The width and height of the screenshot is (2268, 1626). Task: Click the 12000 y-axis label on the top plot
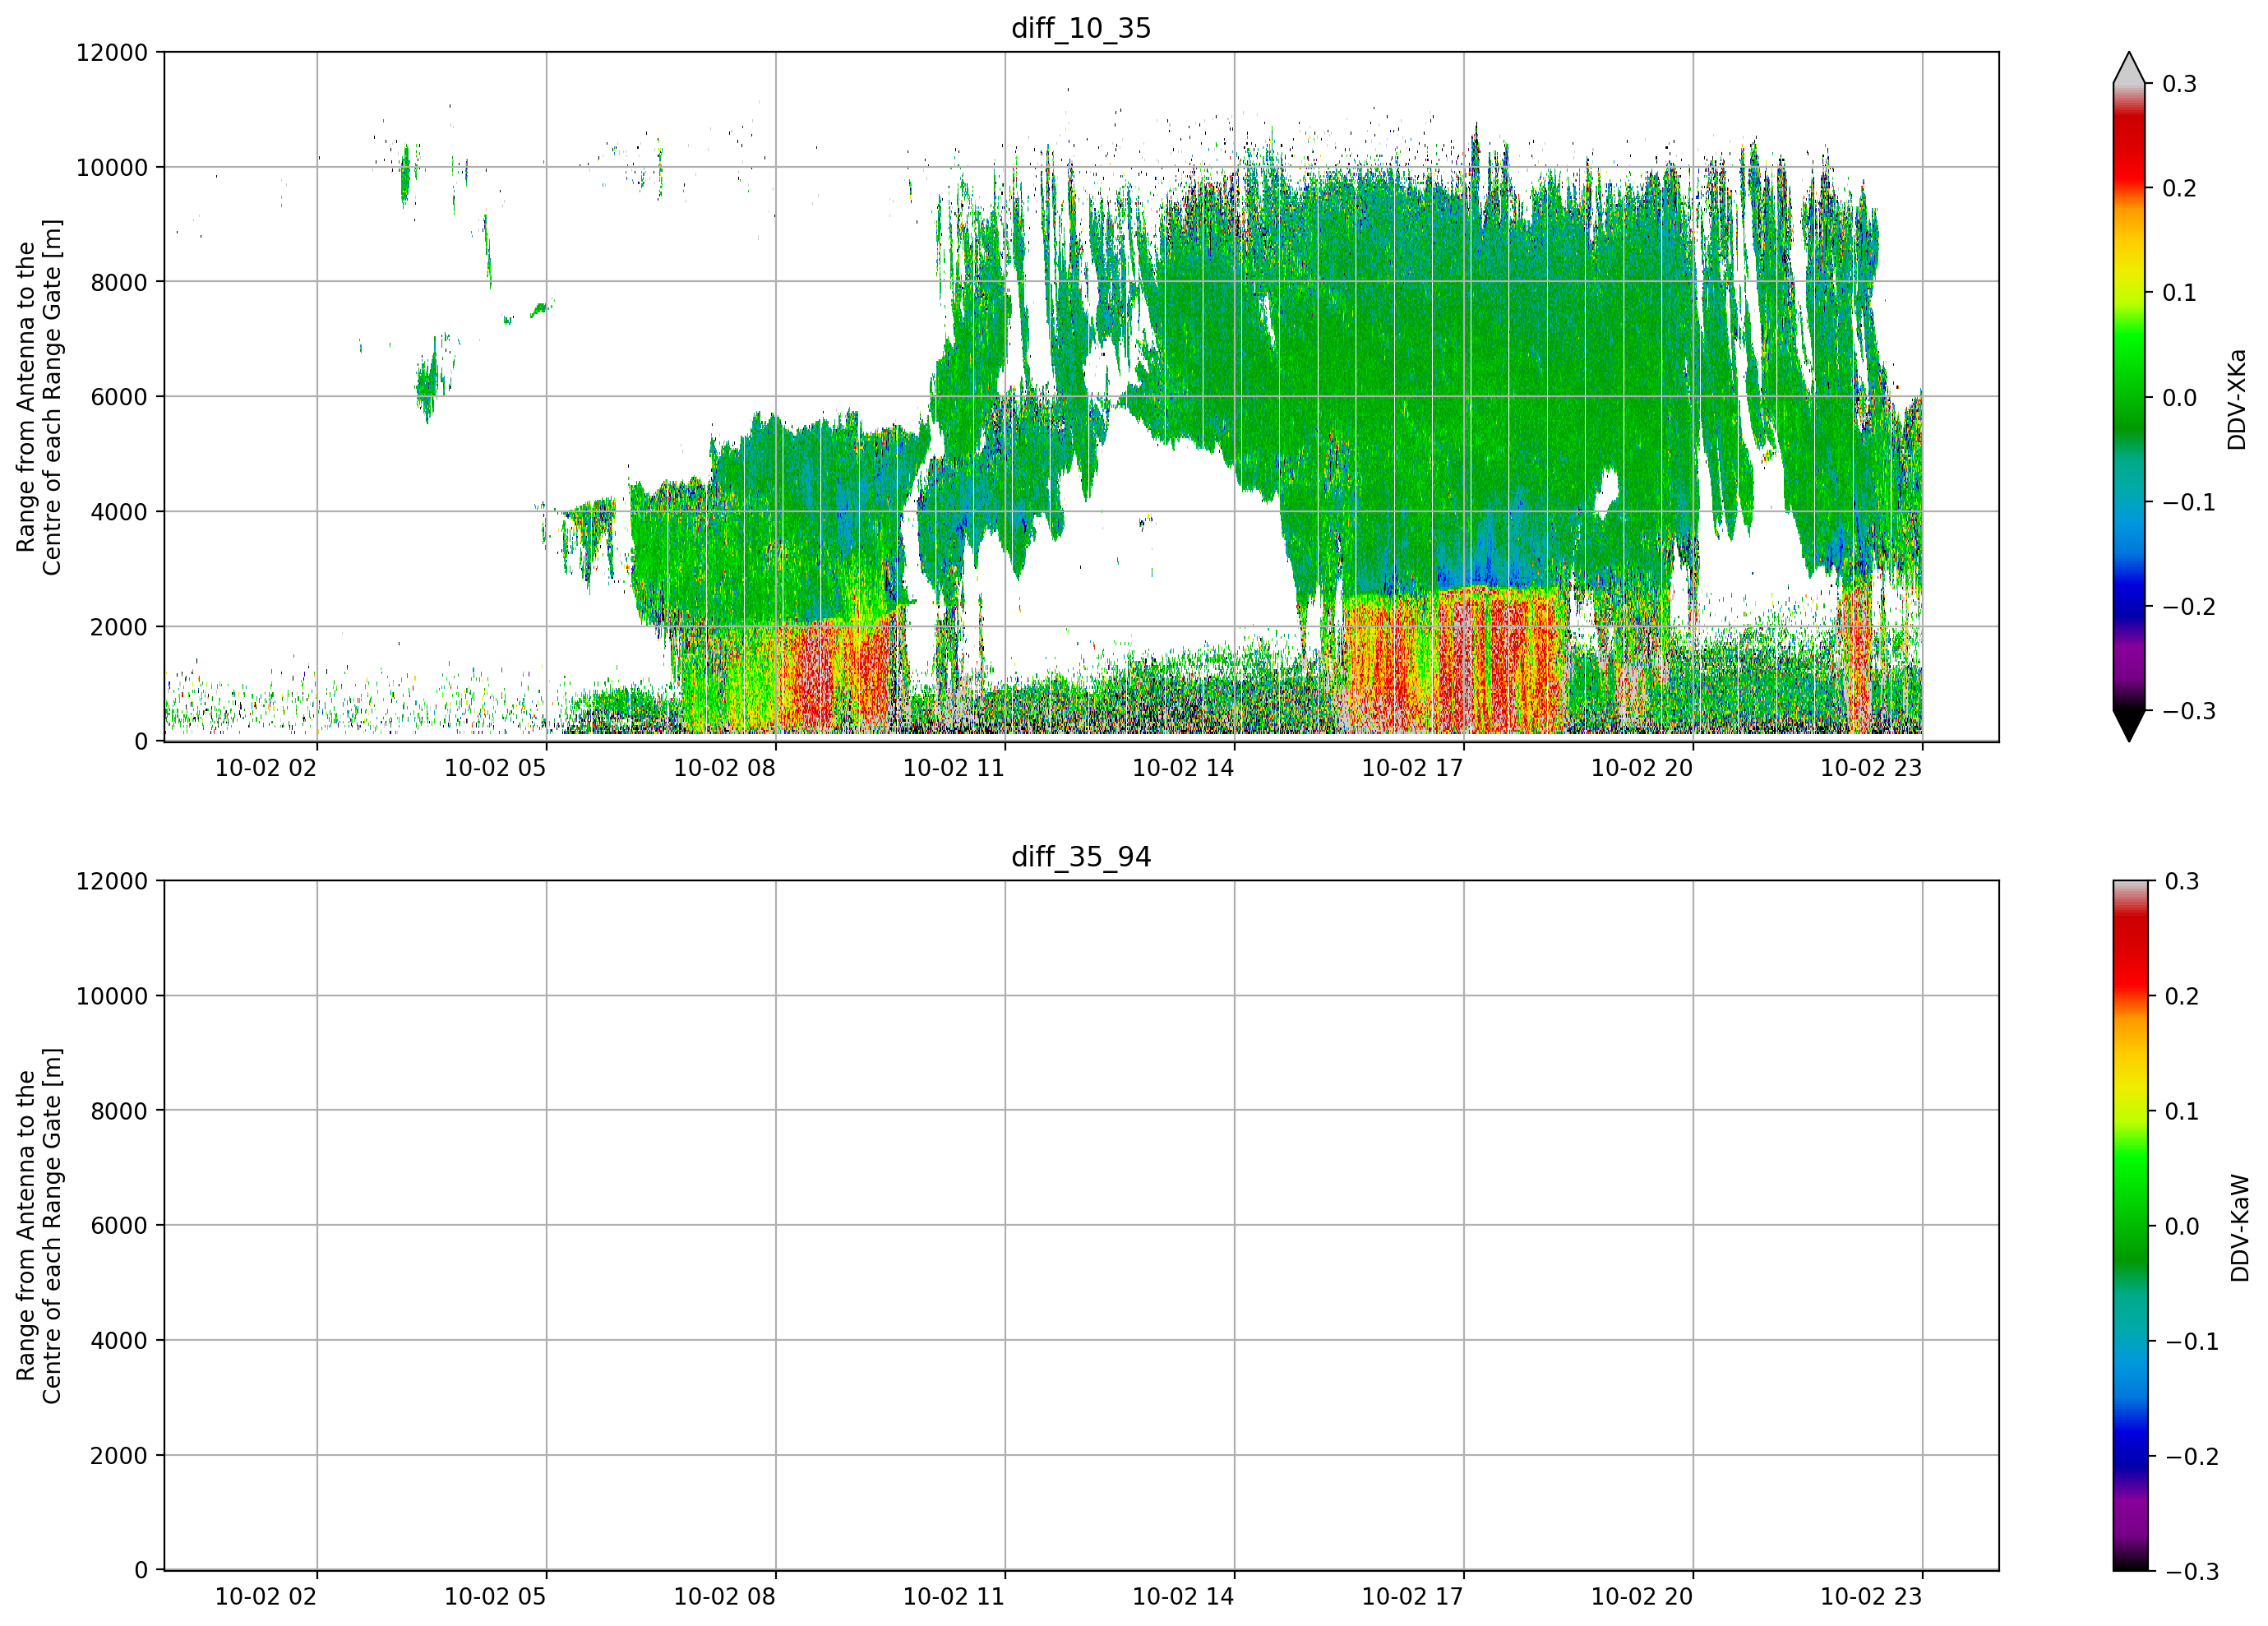112,52
